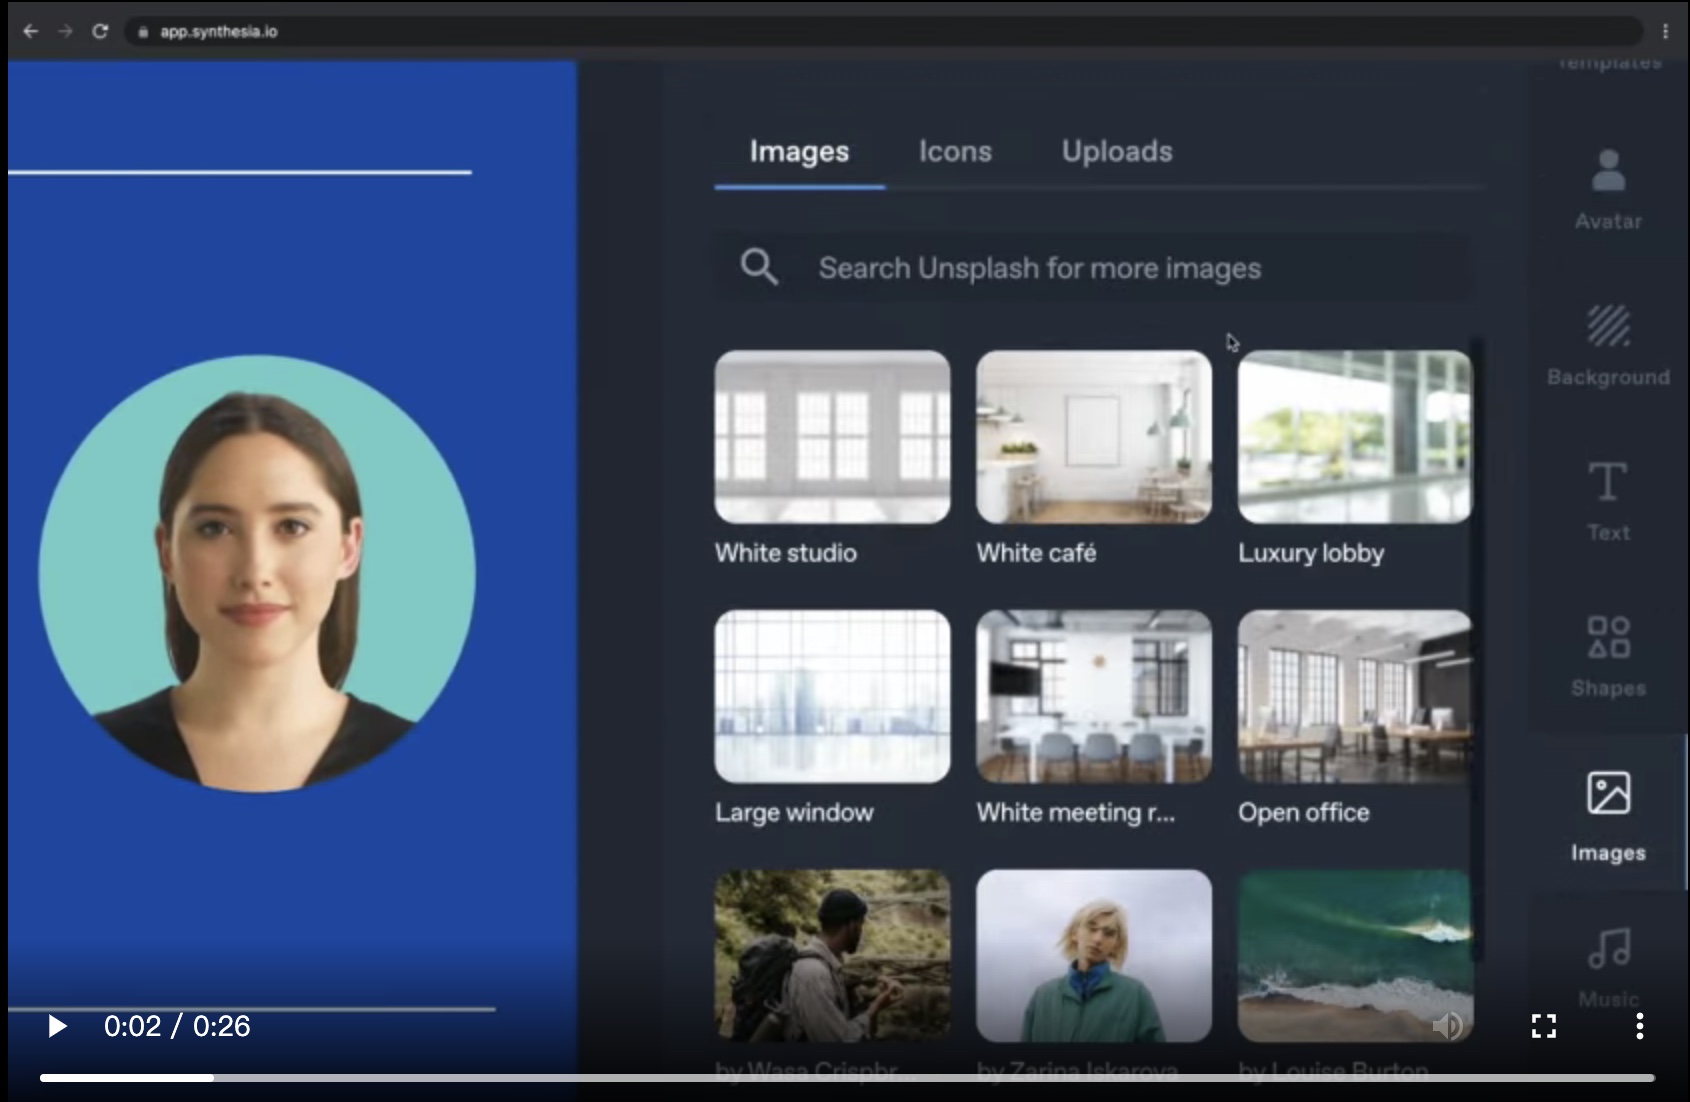Select the White studio image
Viewport: 1690px width, 1102px height.
coord(832,437)
